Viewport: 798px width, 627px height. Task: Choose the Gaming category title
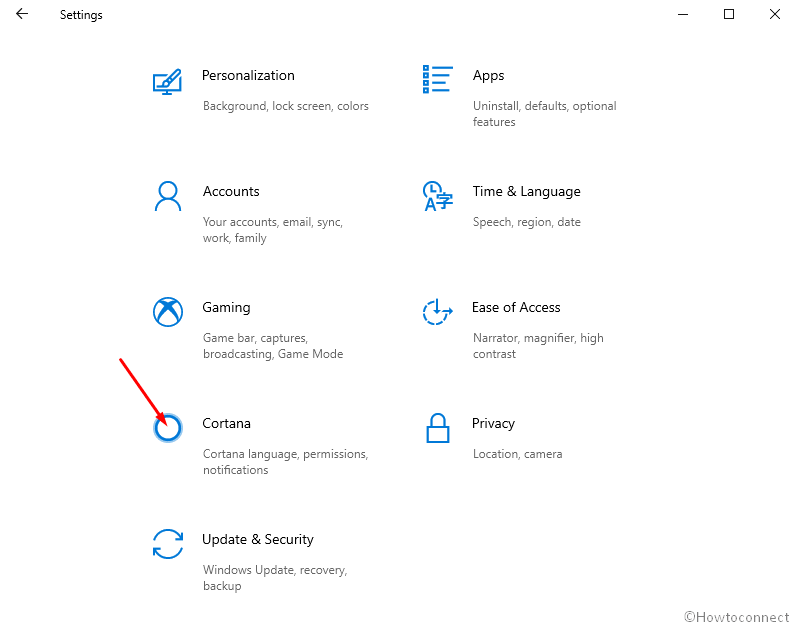pyautogui.click(x=226, y=308)
